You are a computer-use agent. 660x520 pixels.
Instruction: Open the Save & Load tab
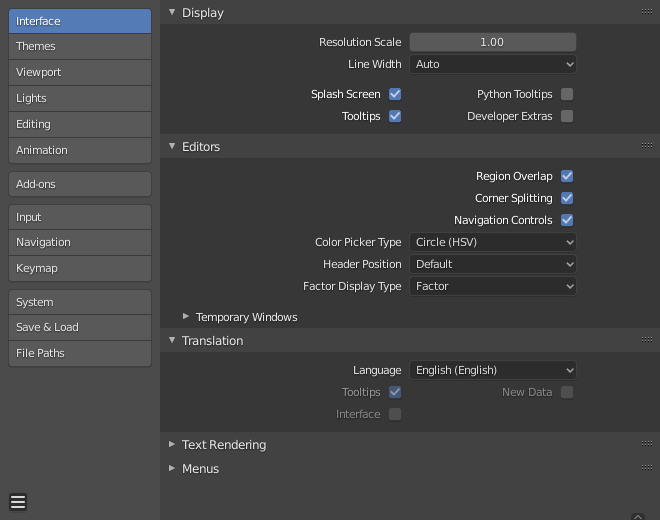pyautogui.click(x=80, y=328)
